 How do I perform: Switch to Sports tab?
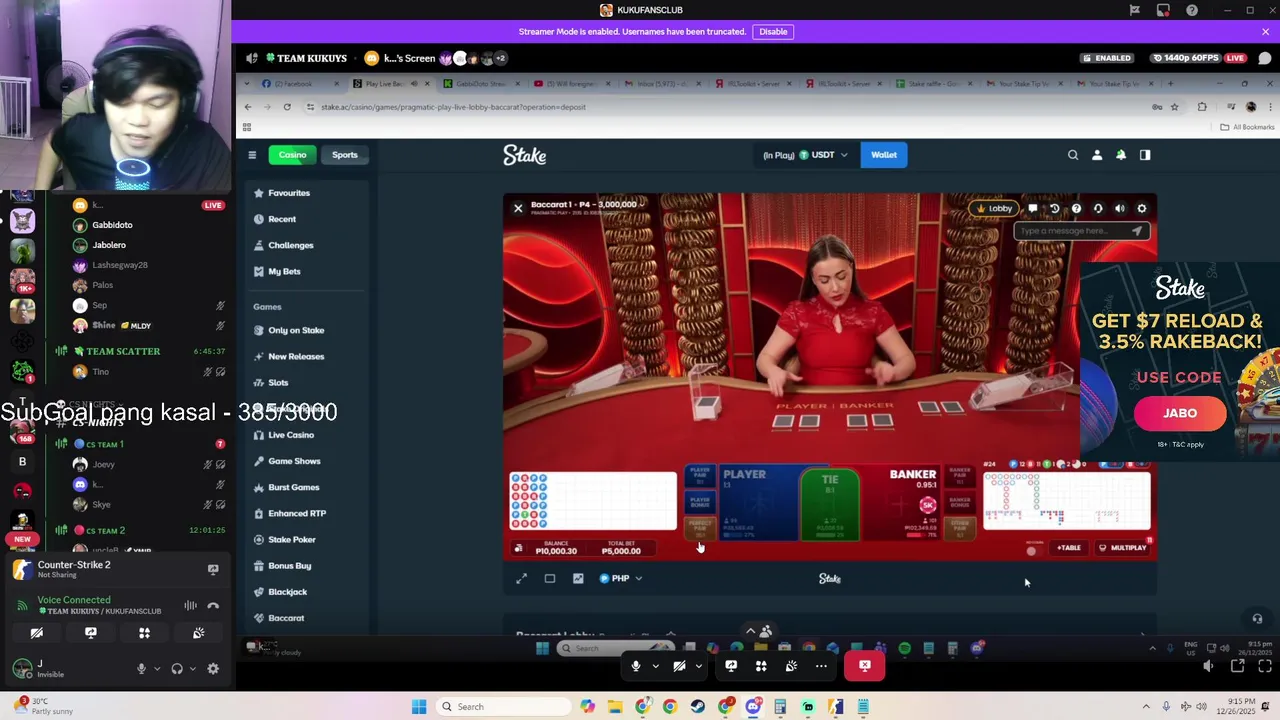click(x=345, y=155)
